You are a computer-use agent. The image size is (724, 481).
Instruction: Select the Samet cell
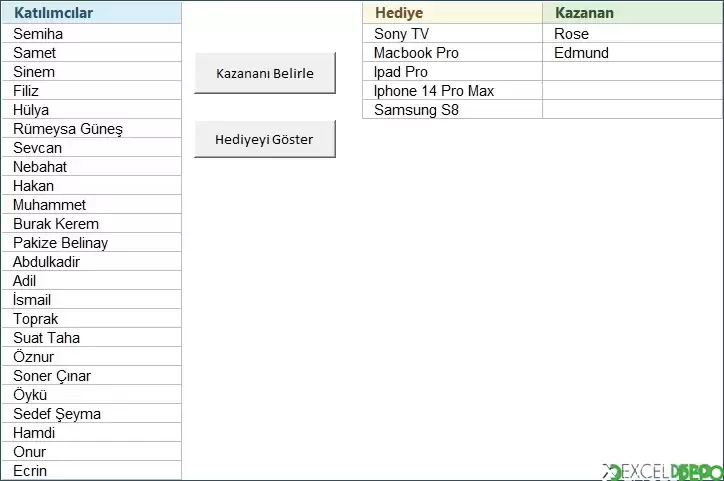tap(91, 52)
